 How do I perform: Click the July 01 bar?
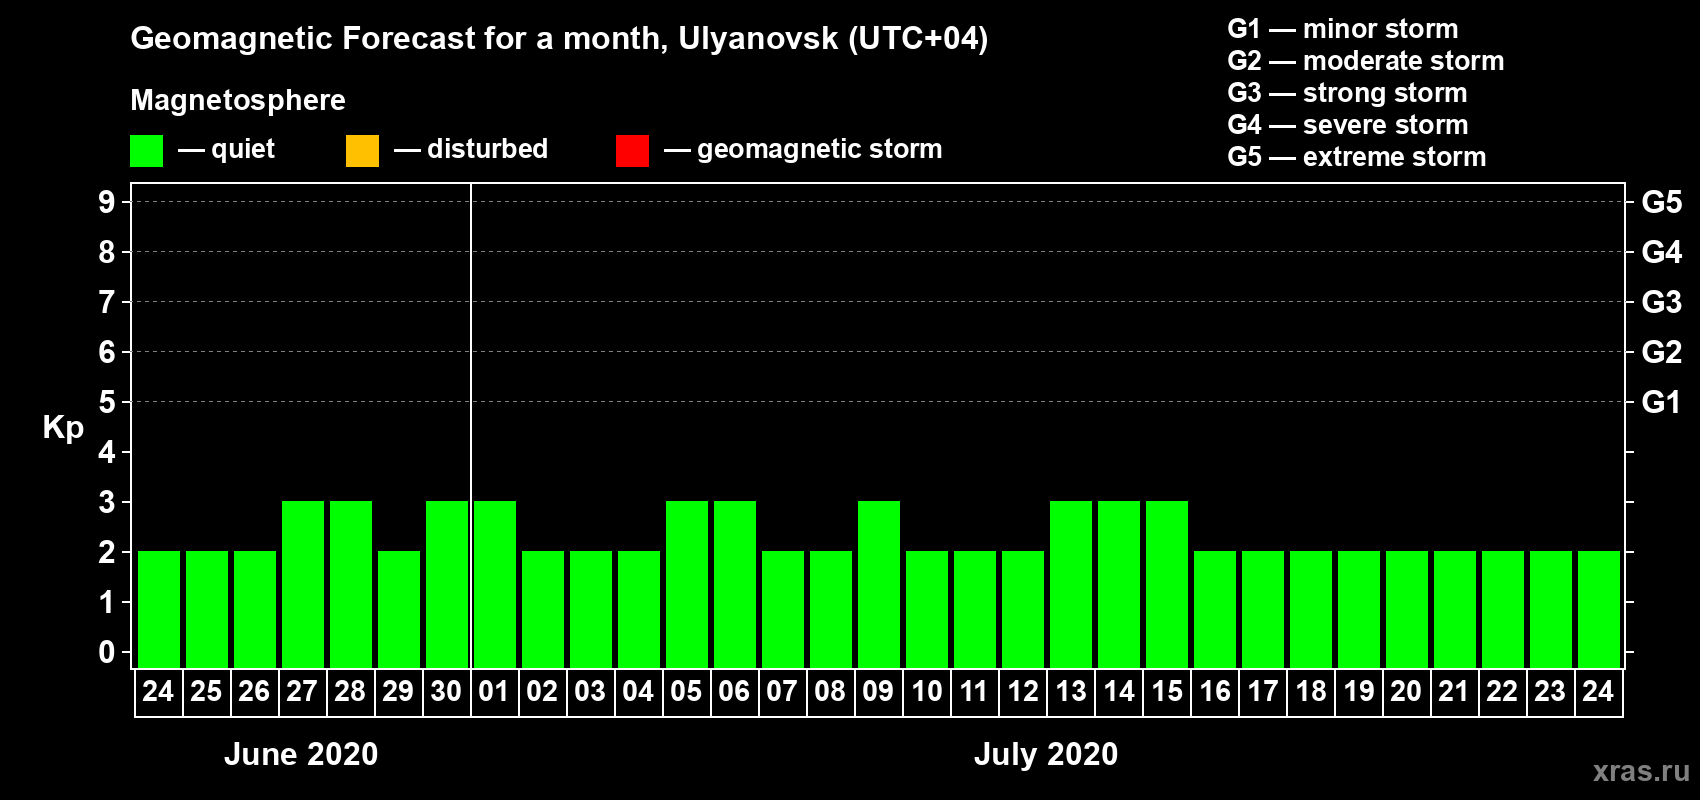point(495,584)
